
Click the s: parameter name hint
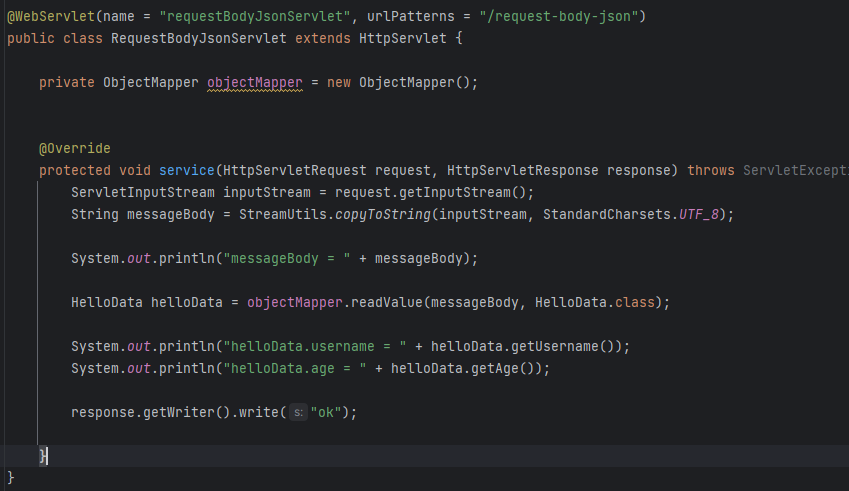click(x=298, y=413)
